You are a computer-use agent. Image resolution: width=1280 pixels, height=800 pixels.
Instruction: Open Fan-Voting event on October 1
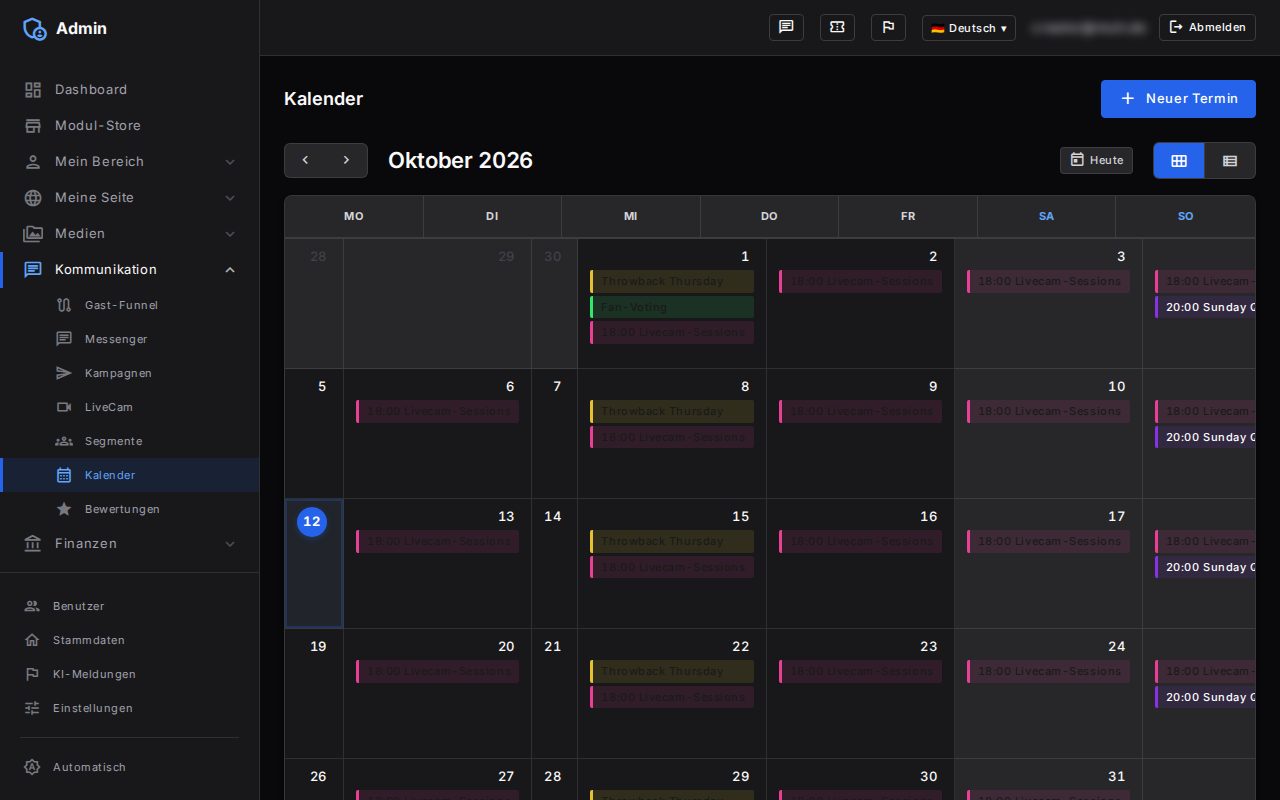pyautogui.click(x=672, y=307)
